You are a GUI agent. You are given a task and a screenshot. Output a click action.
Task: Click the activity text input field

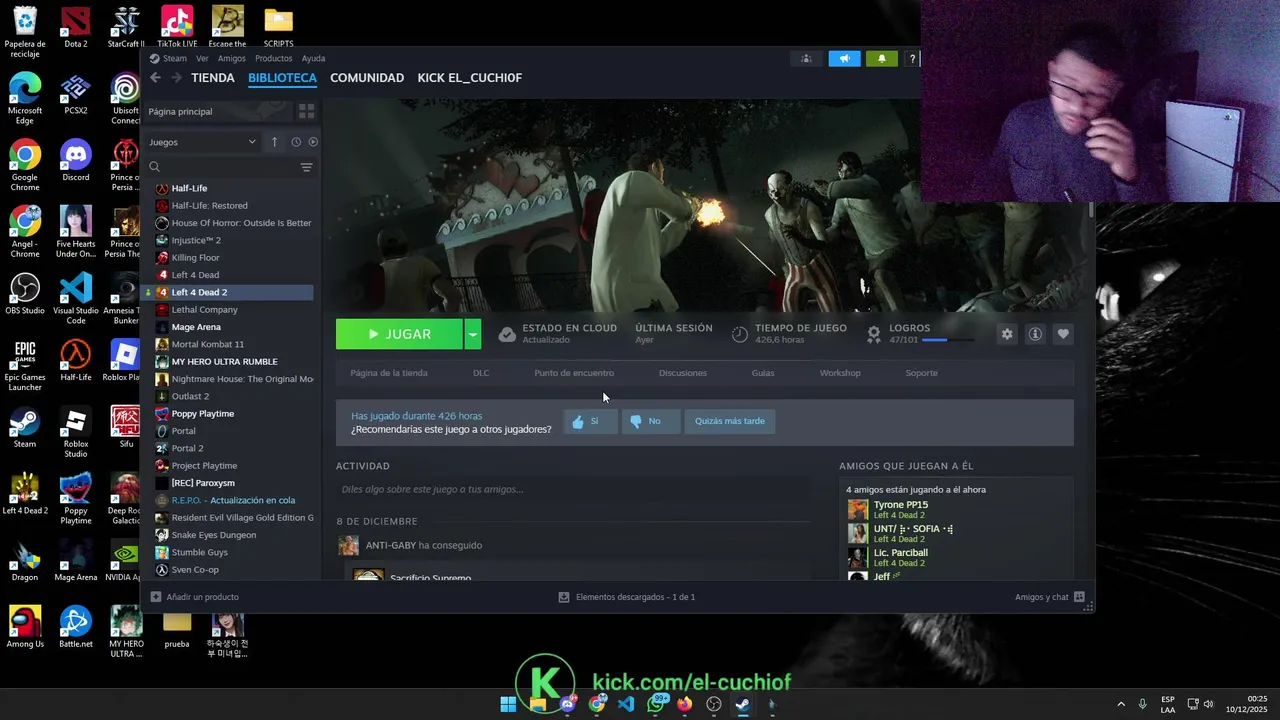[575, 489]
